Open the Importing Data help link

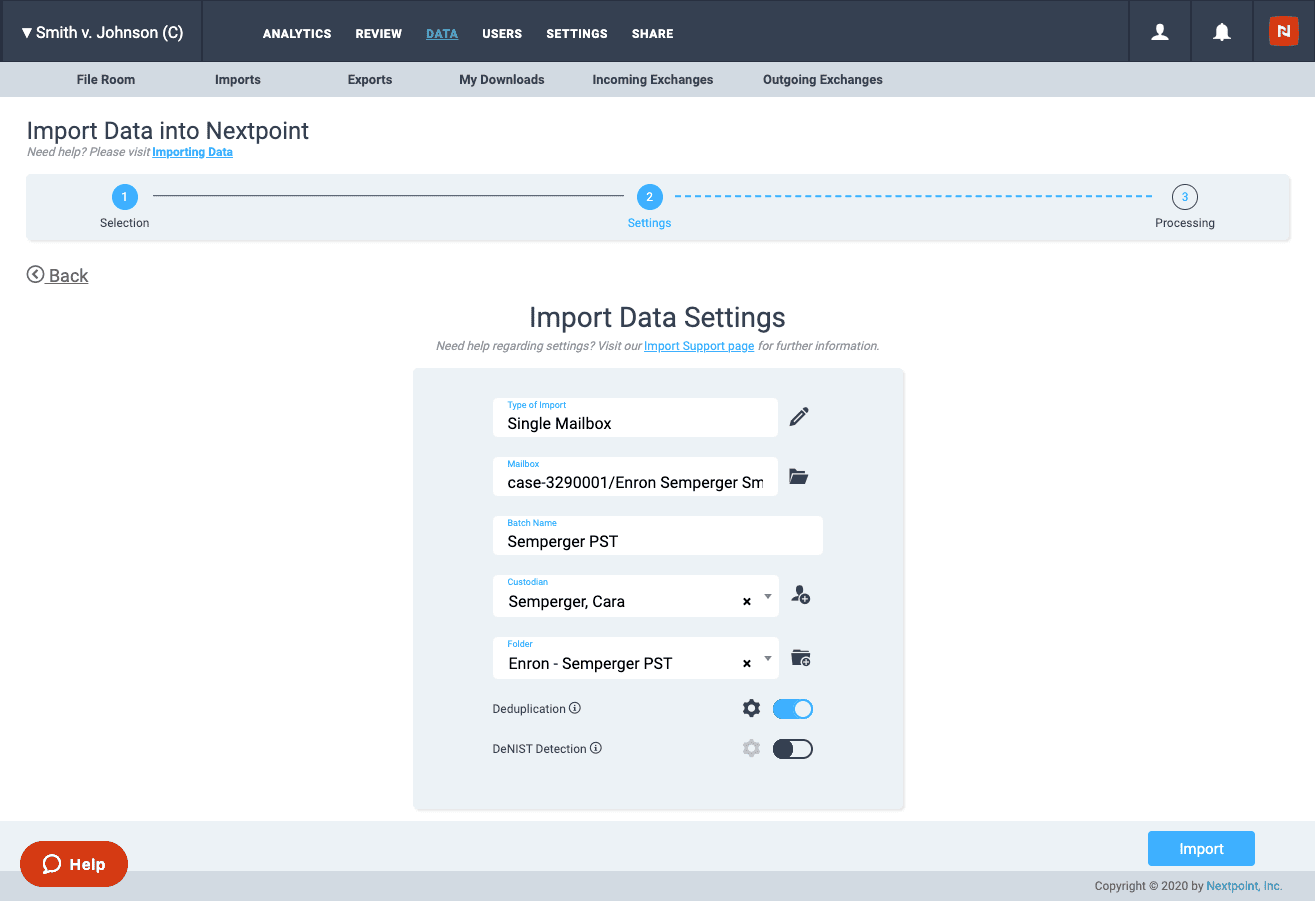[192, 152]
